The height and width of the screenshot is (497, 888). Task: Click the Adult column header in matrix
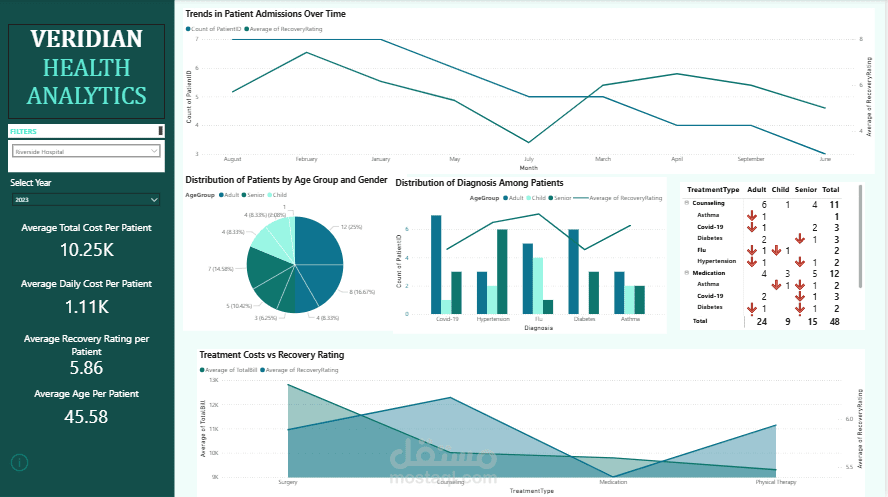(757, 190)
